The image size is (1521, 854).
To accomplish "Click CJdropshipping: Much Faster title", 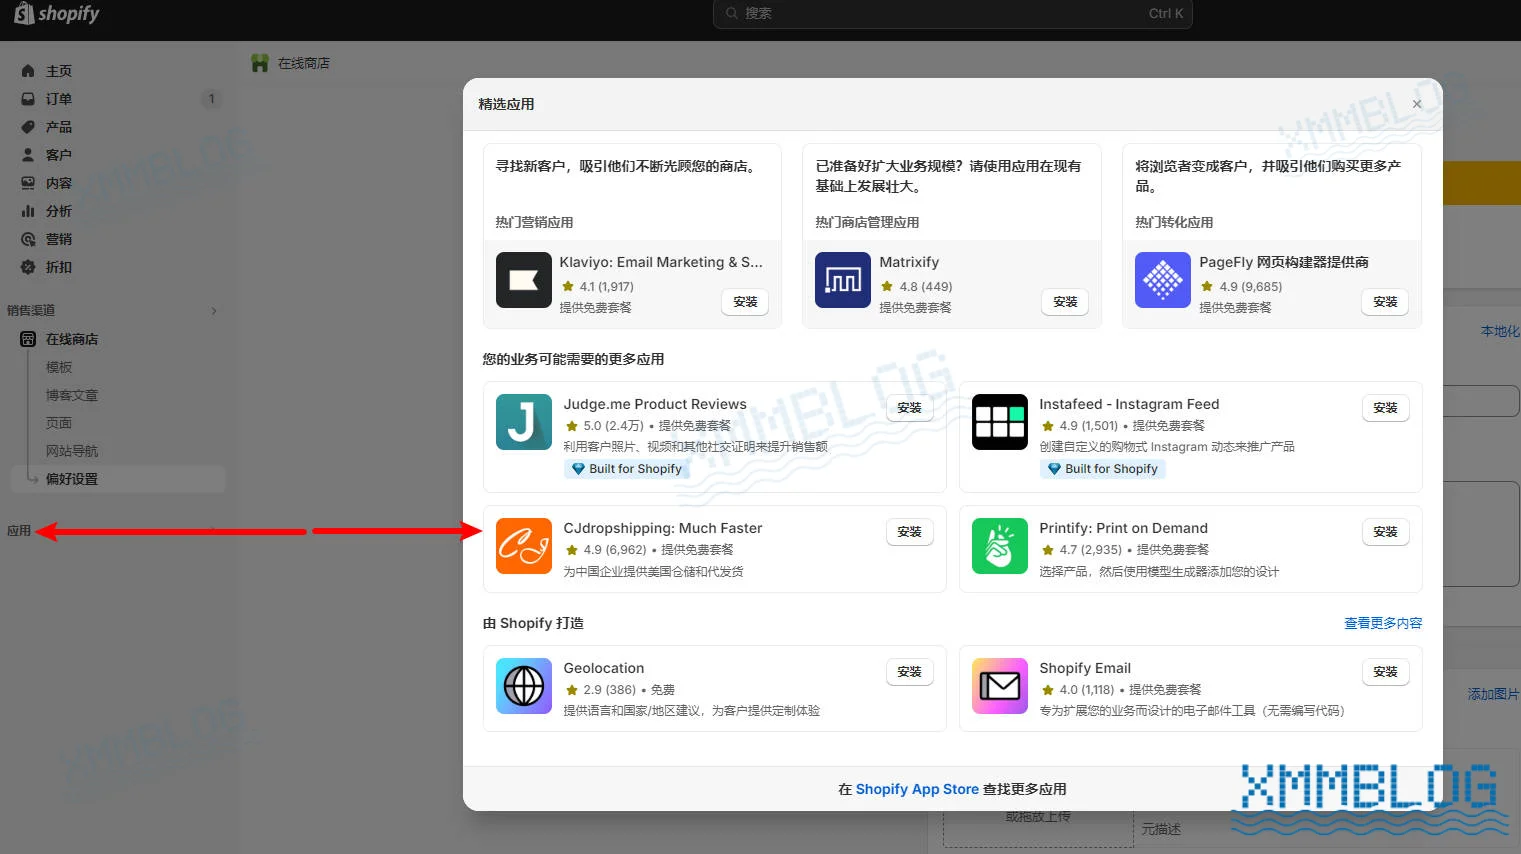I will [x=663, y=528].
